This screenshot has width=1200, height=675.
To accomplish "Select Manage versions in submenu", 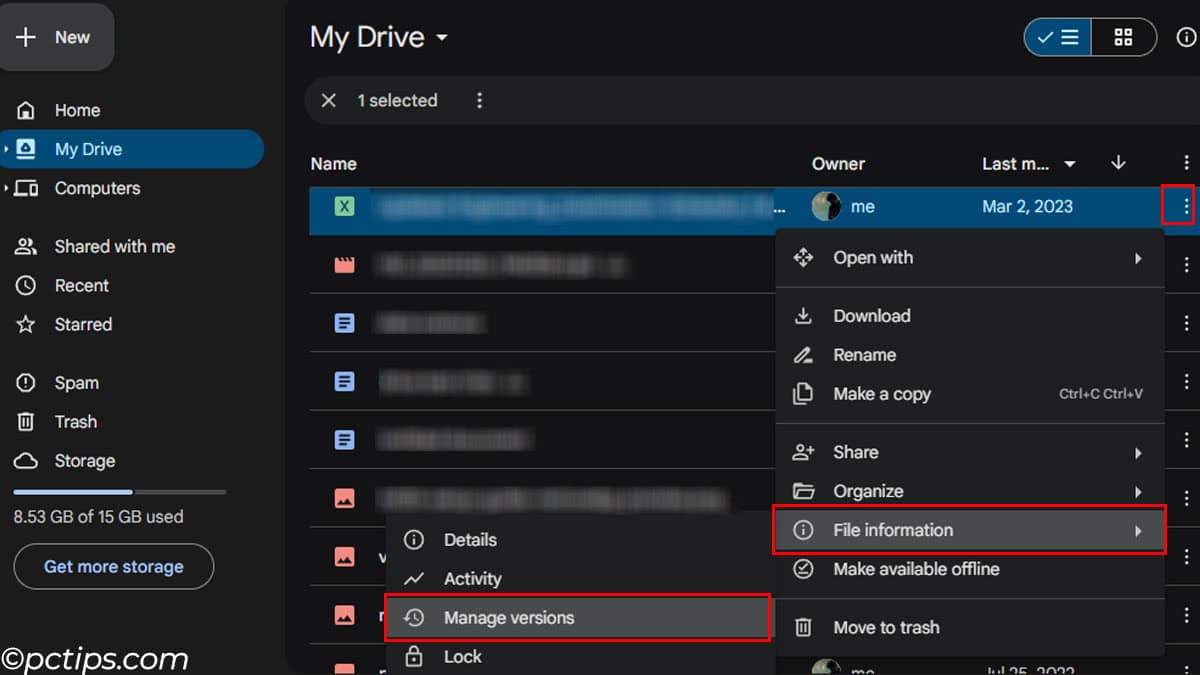I will 579,618.
